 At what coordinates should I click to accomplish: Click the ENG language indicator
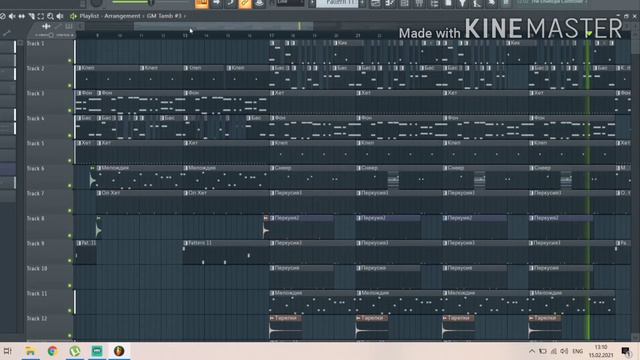point(578,351)
